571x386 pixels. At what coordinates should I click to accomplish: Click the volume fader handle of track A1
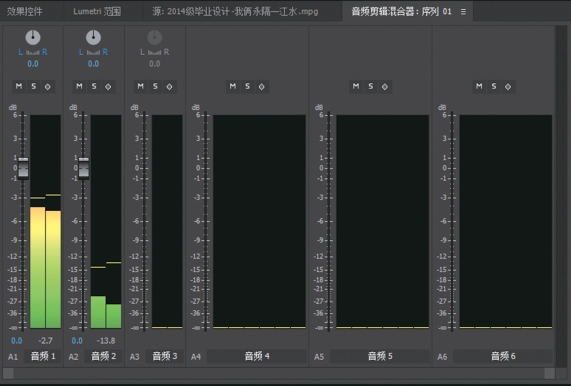(23, 168)
